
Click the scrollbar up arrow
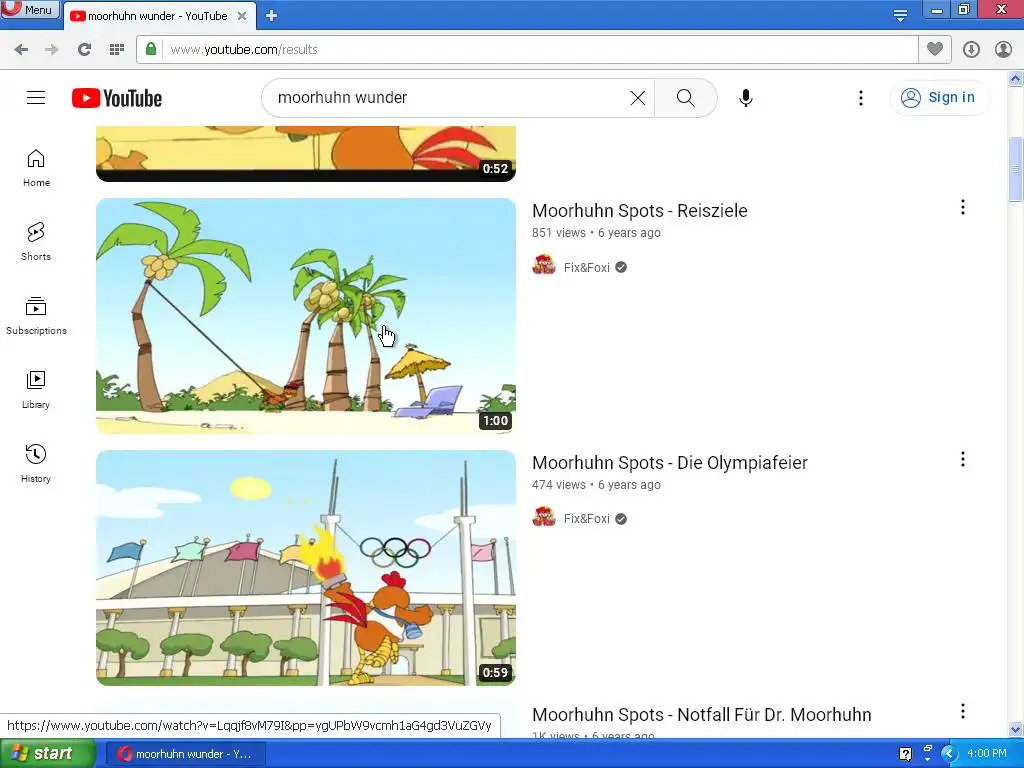[1016, 79]
